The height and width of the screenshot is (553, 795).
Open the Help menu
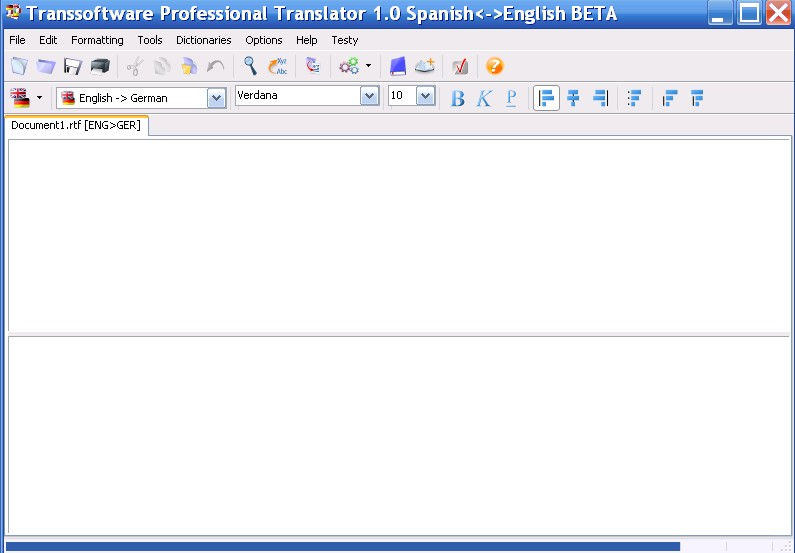click(x=307, y=40)
